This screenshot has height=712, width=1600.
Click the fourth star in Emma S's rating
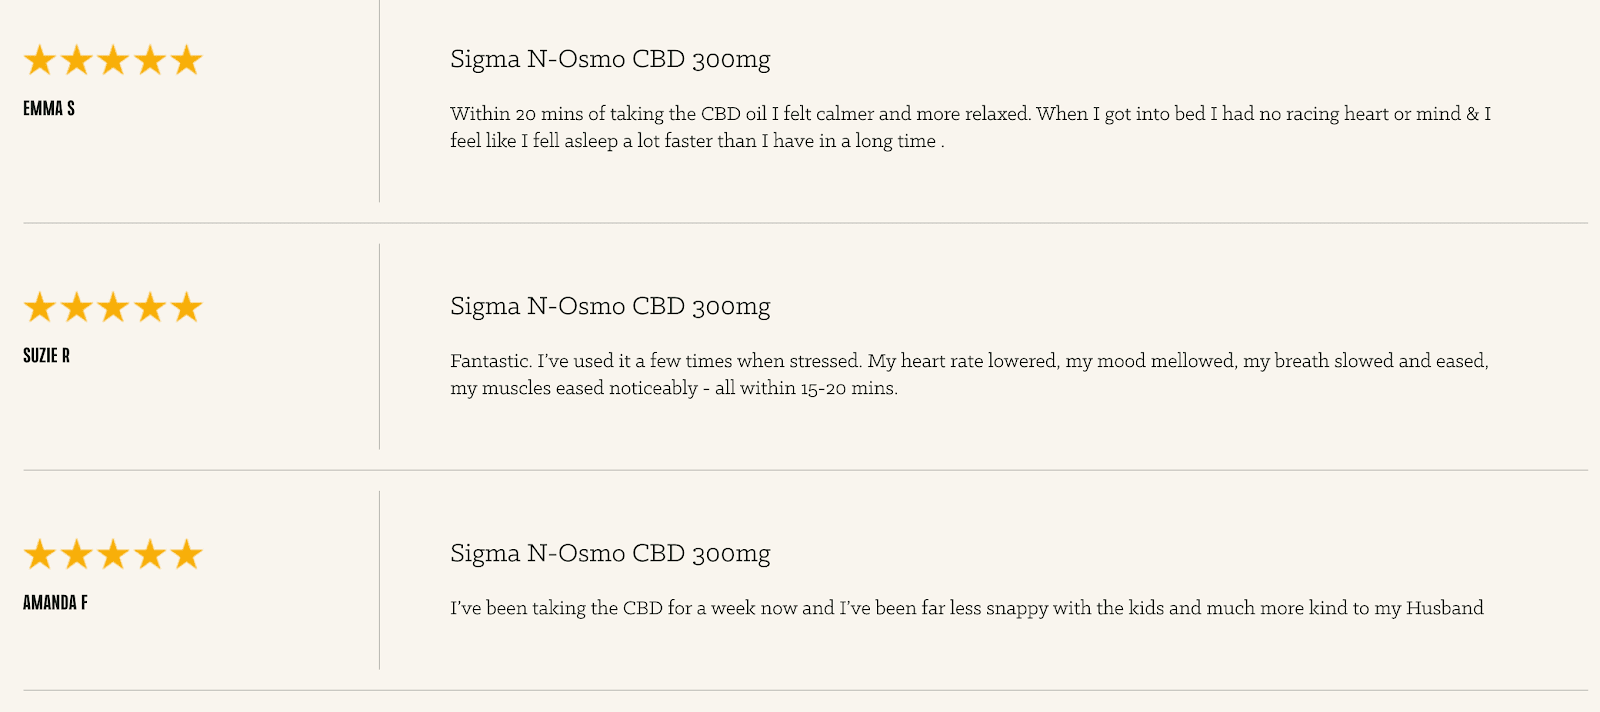150,61
